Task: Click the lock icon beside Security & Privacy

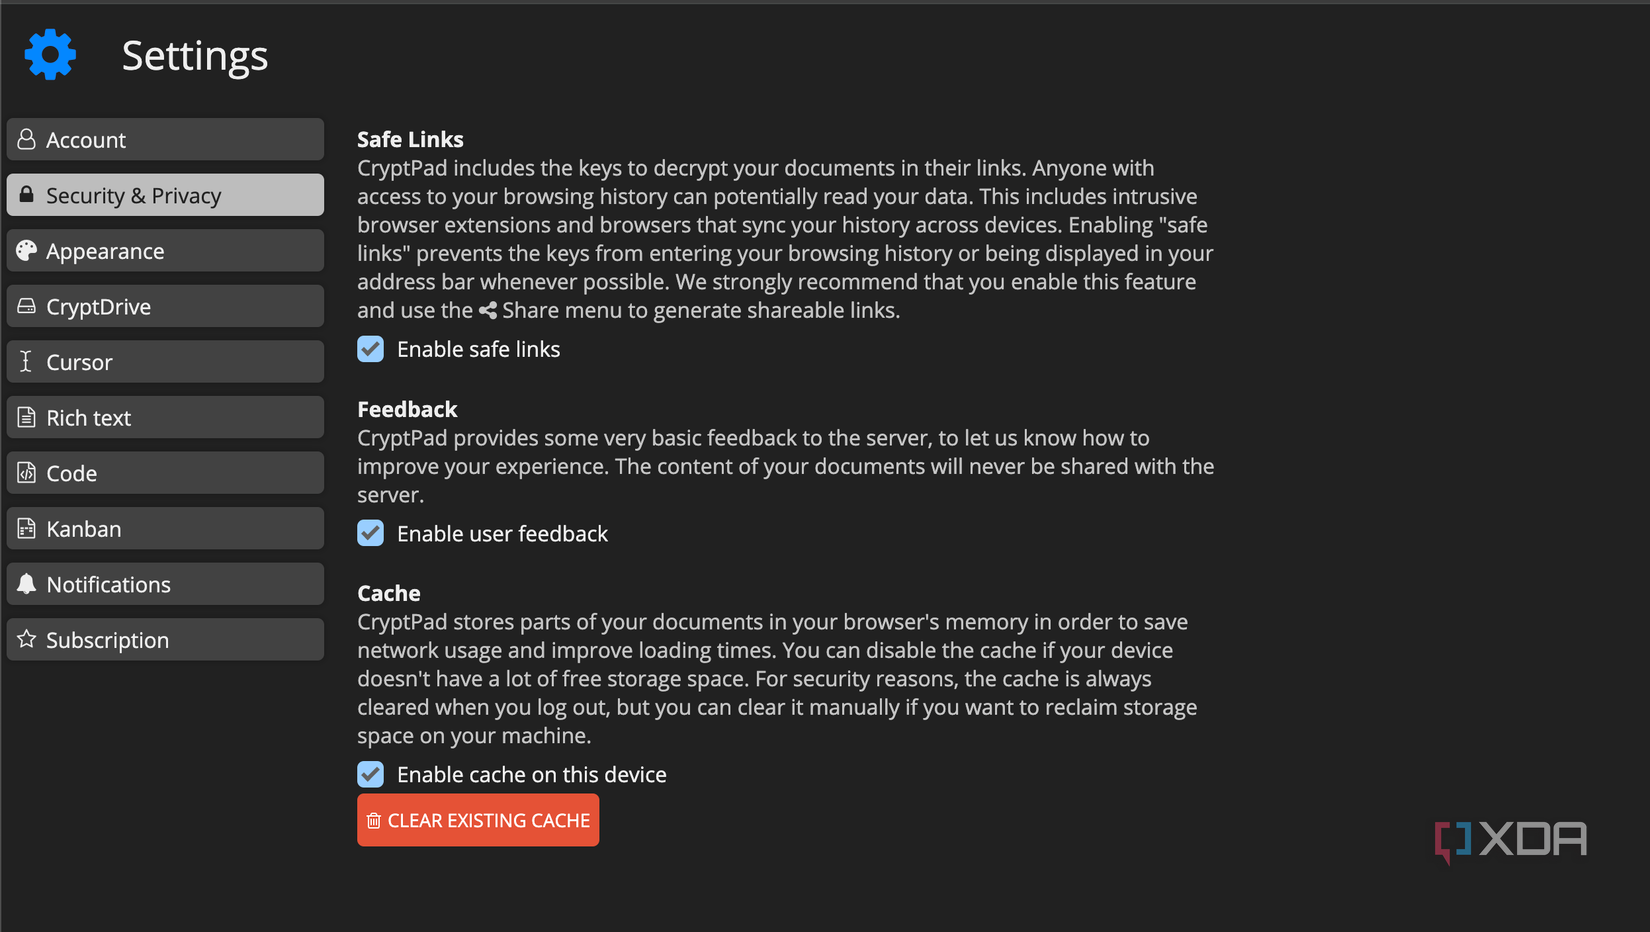Action: click(26, 195)
